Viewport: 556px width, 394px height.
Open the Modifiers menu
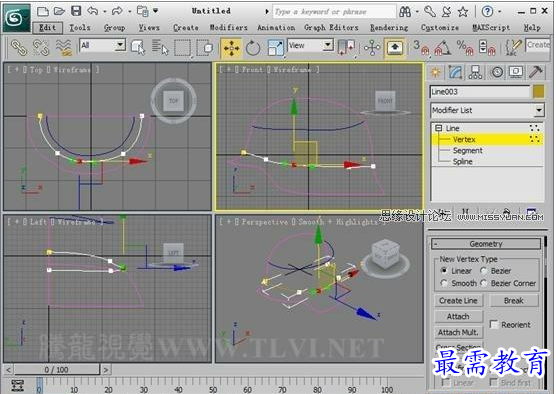(x=228, y=27)
